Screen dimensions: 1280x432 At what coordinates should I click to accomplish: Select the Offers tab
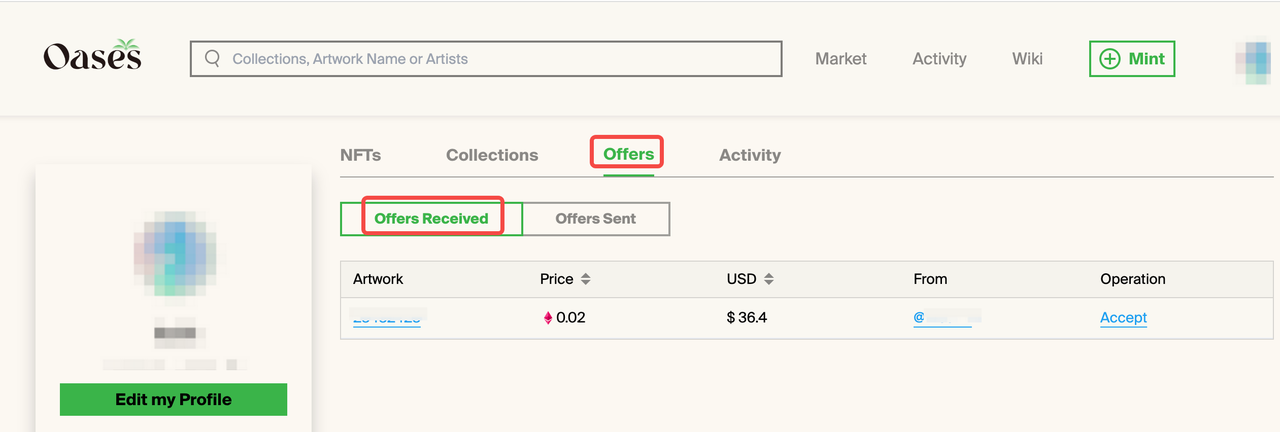(629, 154)
